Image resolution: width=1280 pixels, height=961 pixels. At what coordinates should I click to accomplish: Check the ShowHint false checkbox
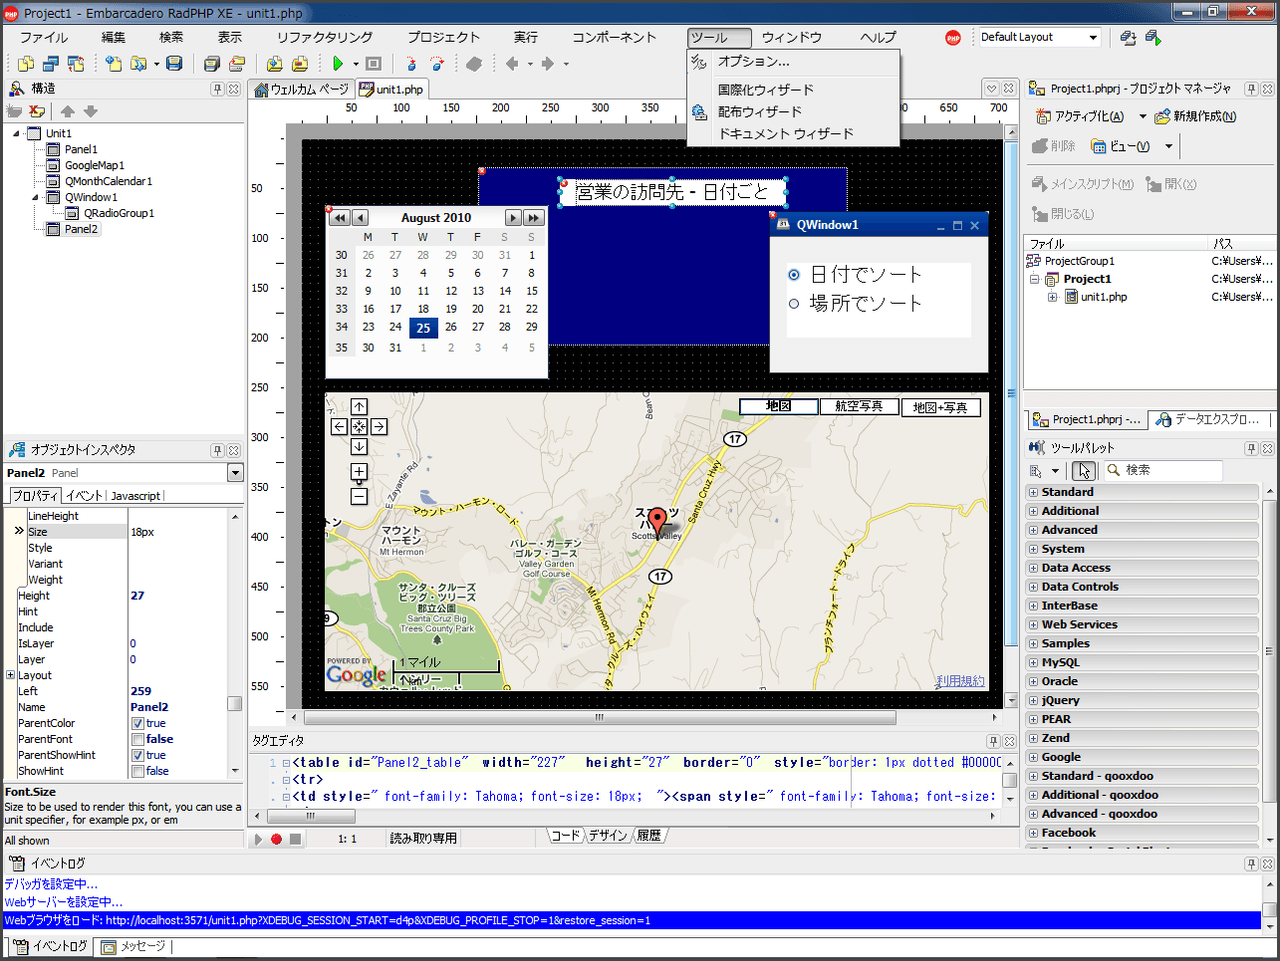tap(138, 772)
